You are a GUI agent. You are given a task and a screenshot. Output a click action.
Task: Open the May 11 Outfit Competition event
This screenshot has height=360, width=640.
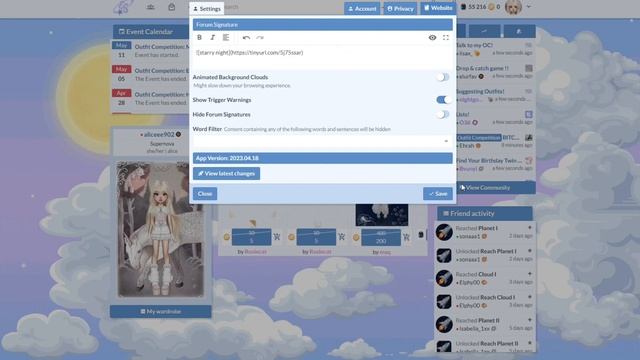point(150,51)
